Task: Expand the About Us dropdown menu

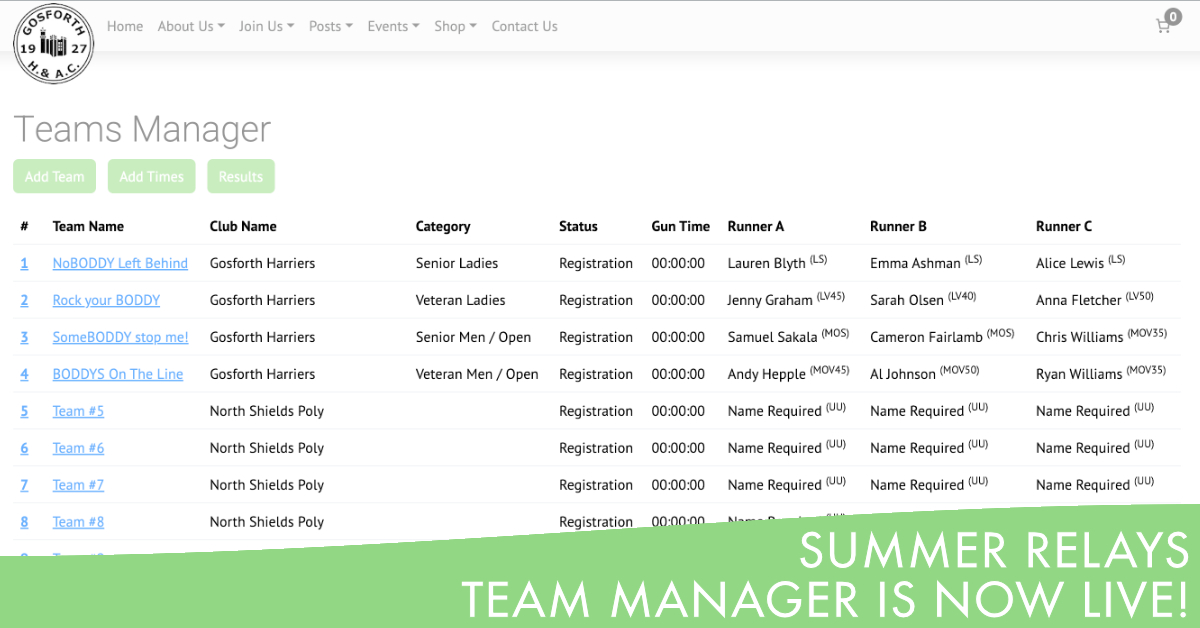Action: (191, 26)
